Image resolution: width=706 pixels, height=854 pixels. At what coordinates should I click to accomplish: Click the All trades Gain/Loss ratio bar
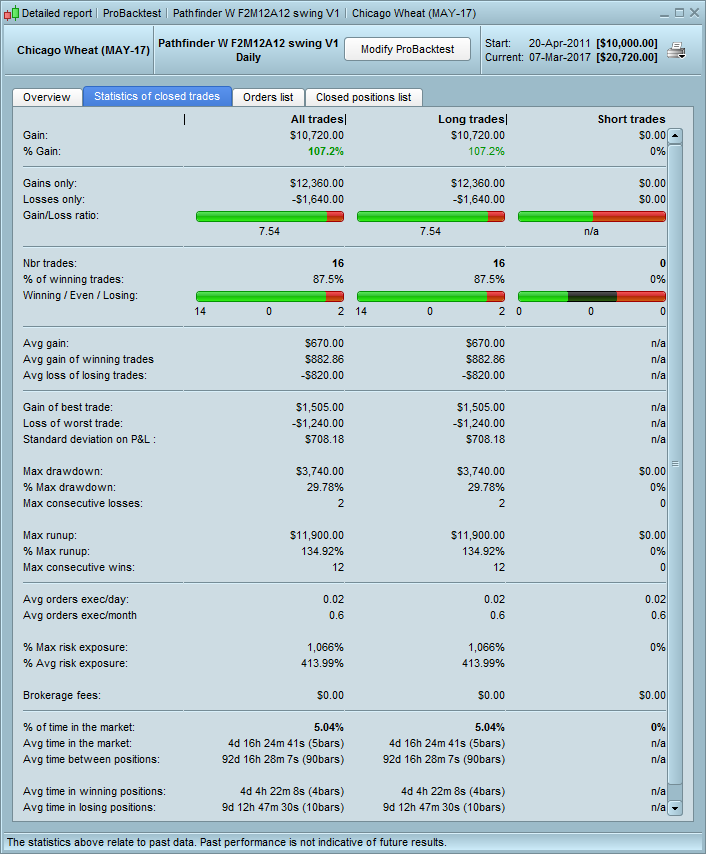coord(270,217)
